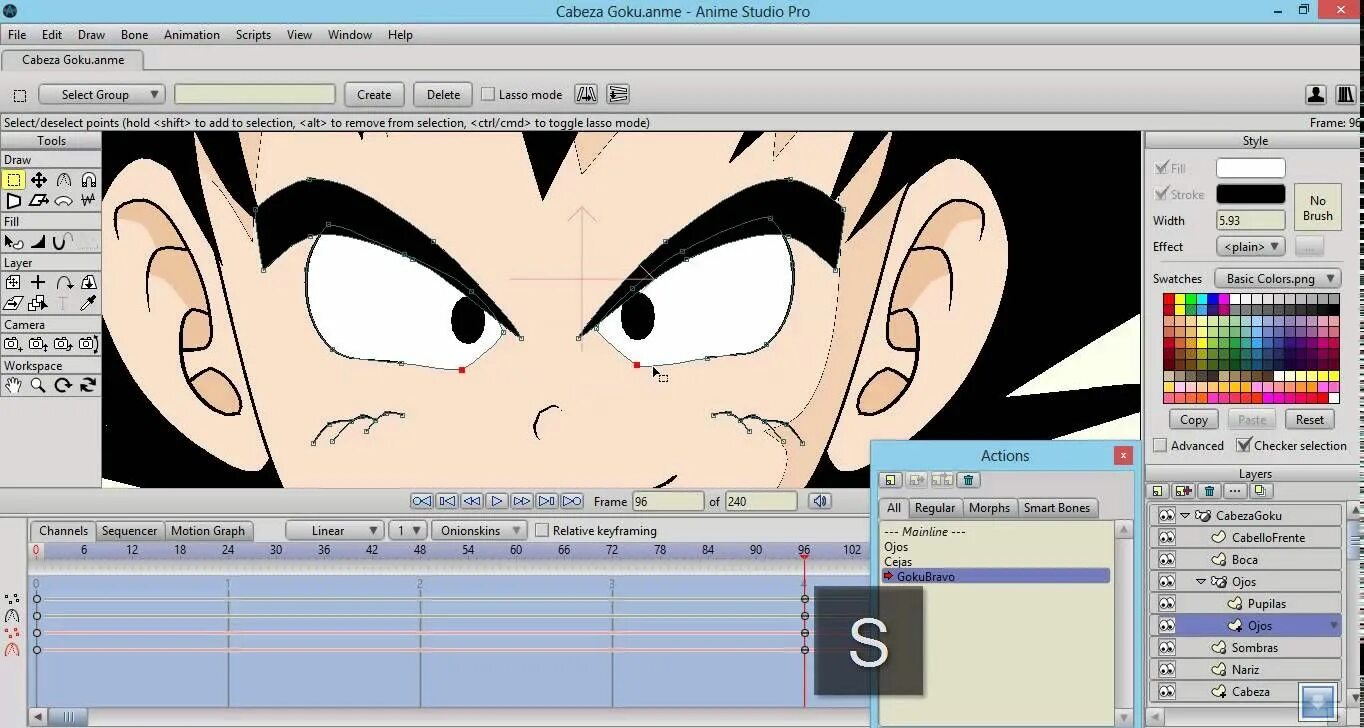Choose the Magnet tool

click(89, 180)
